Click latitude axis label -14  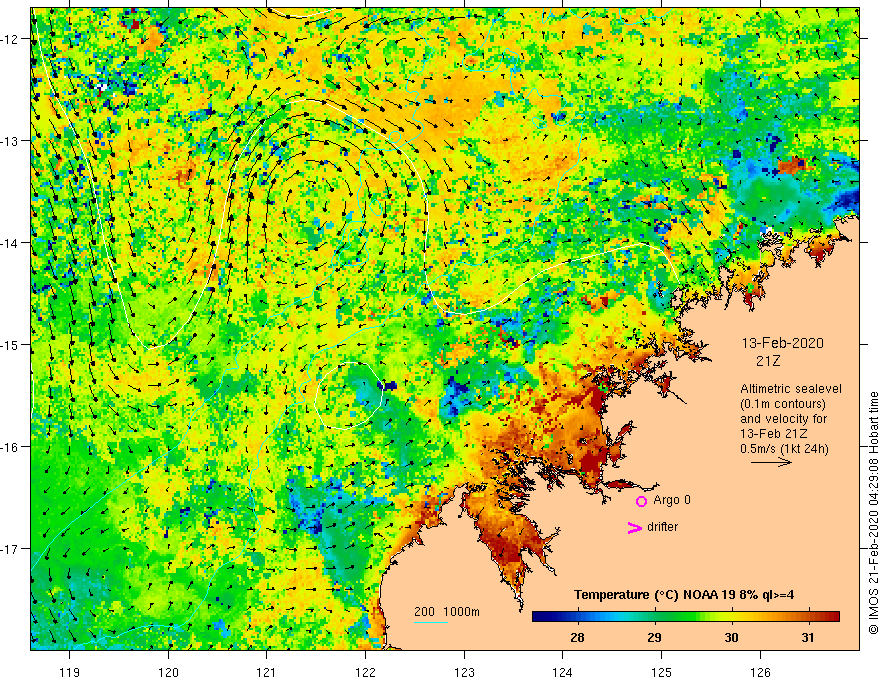(x=10, y=243)
